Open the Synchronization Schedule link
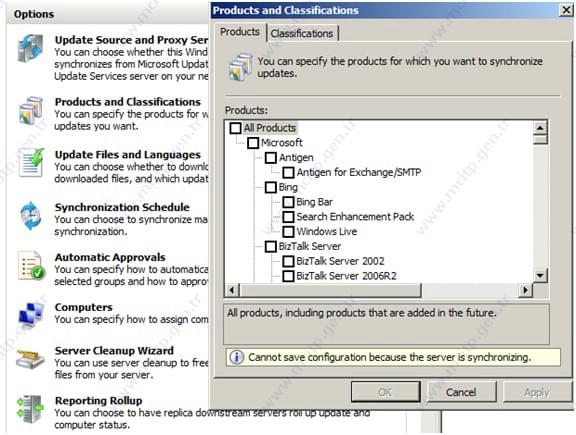 tap(122, 207)
